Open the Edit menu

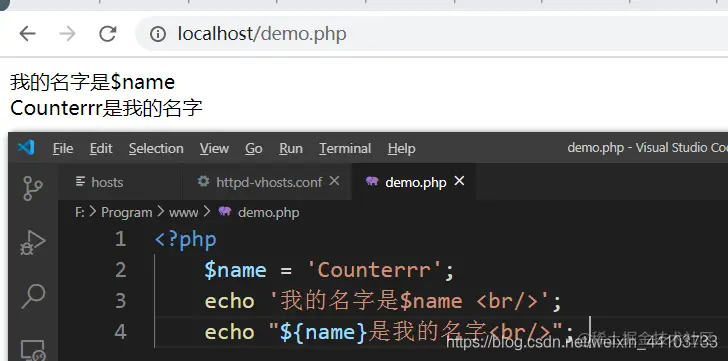click(x=101, y=148)
